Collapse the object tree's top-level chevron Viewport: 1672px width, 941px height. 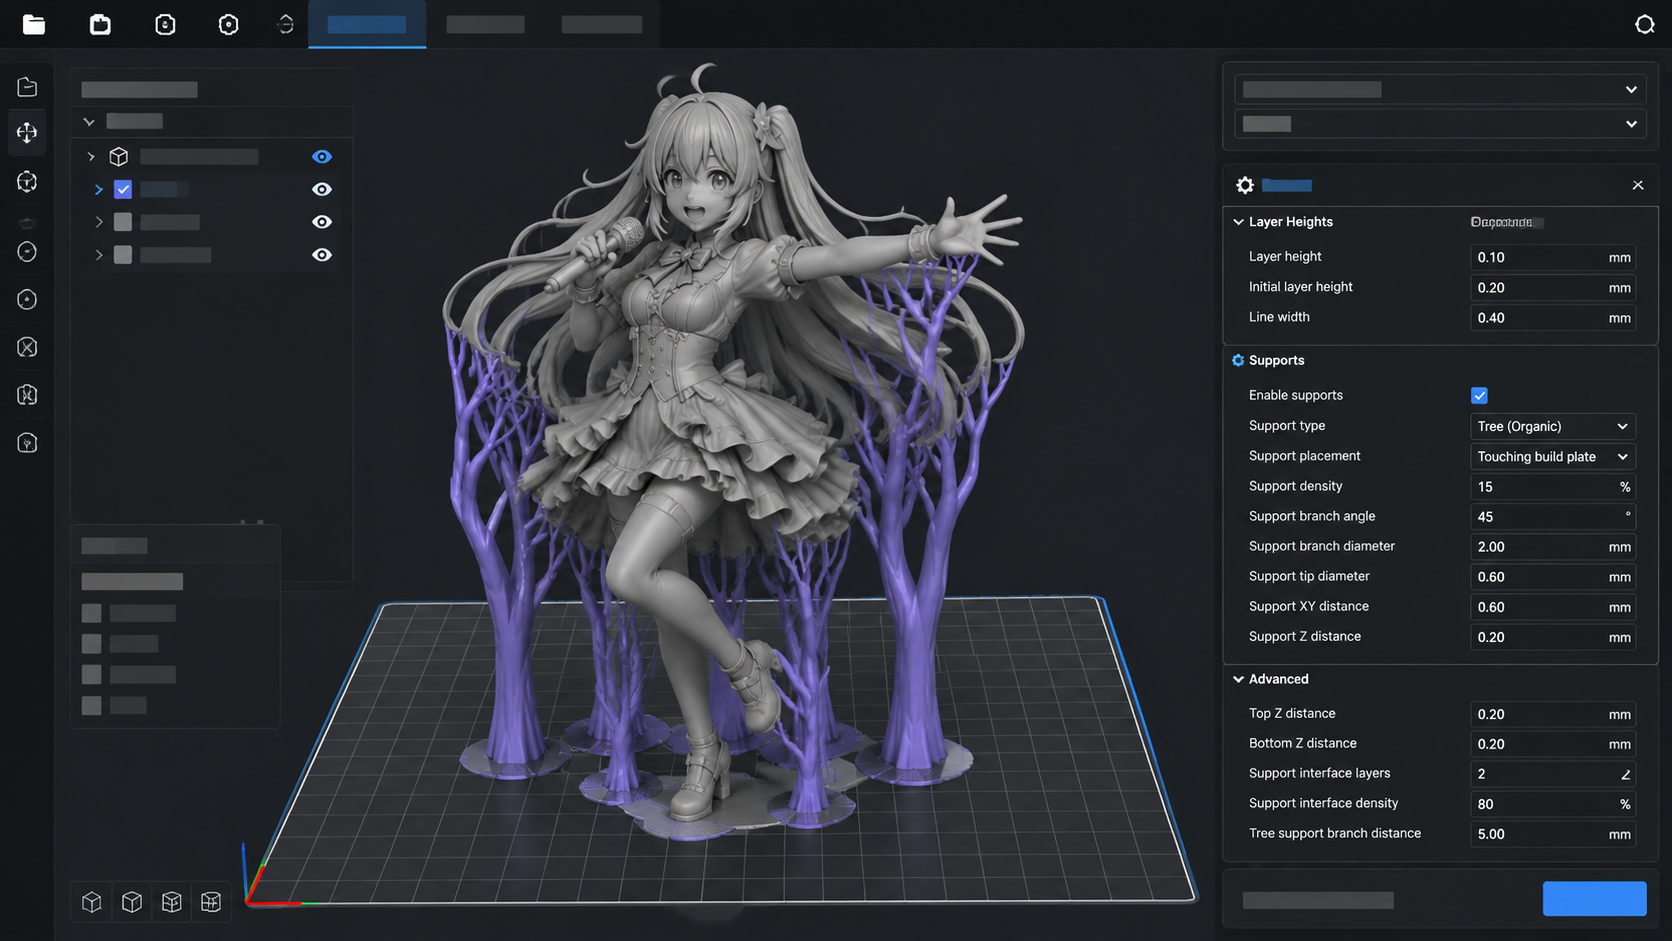point(89,122)
